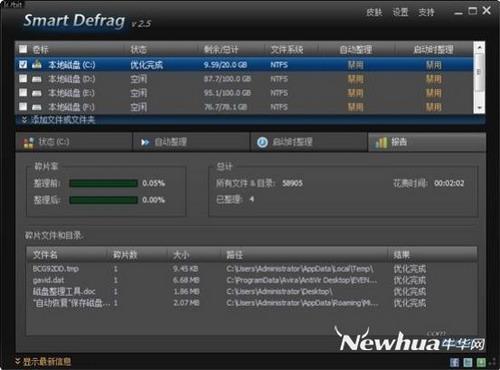Select the file row 磁盘整理工具.doc
500x370 pixels.
pyautogui.click(x=252, y=291)
